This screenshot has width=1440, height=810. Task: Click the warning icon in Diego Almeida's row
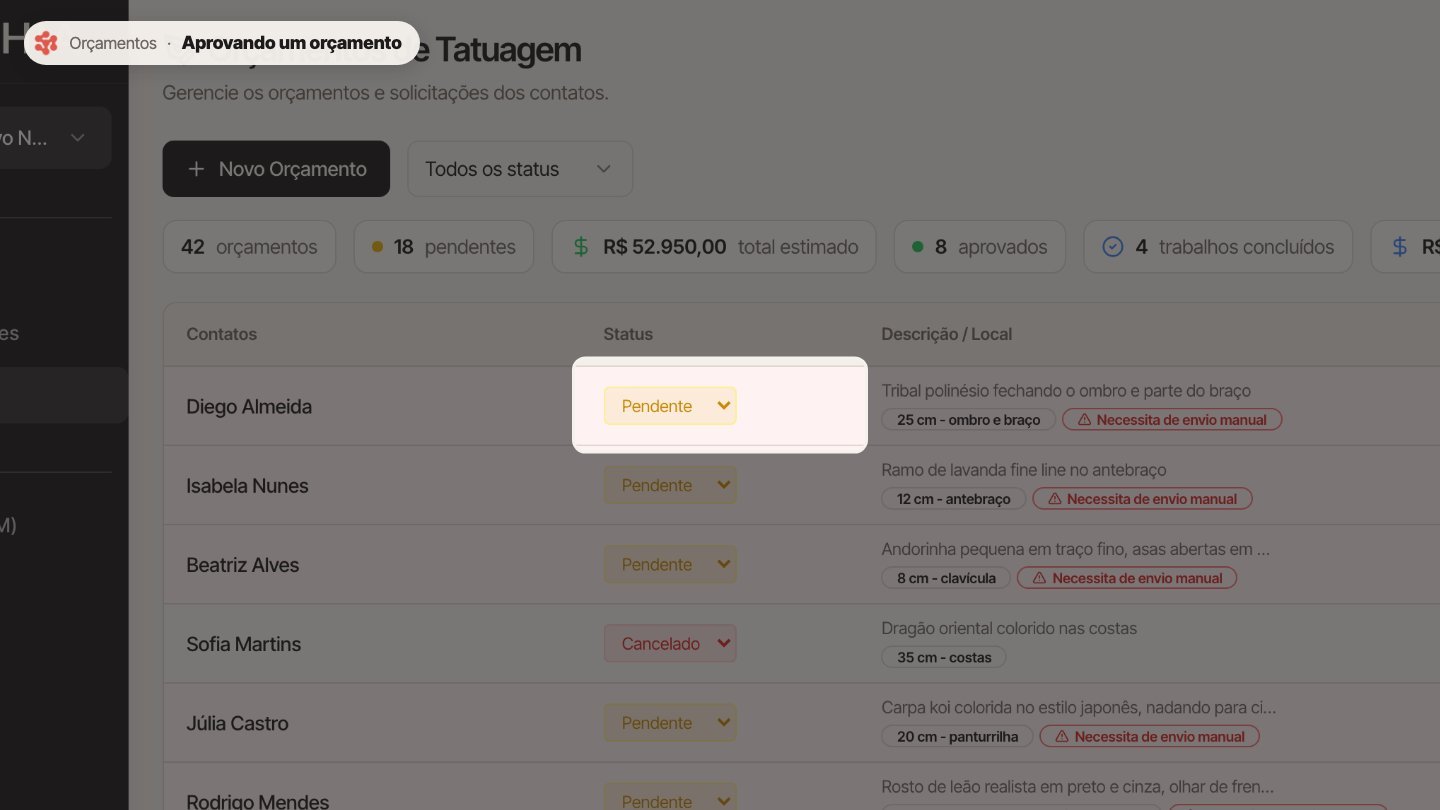coord(1083,420)
